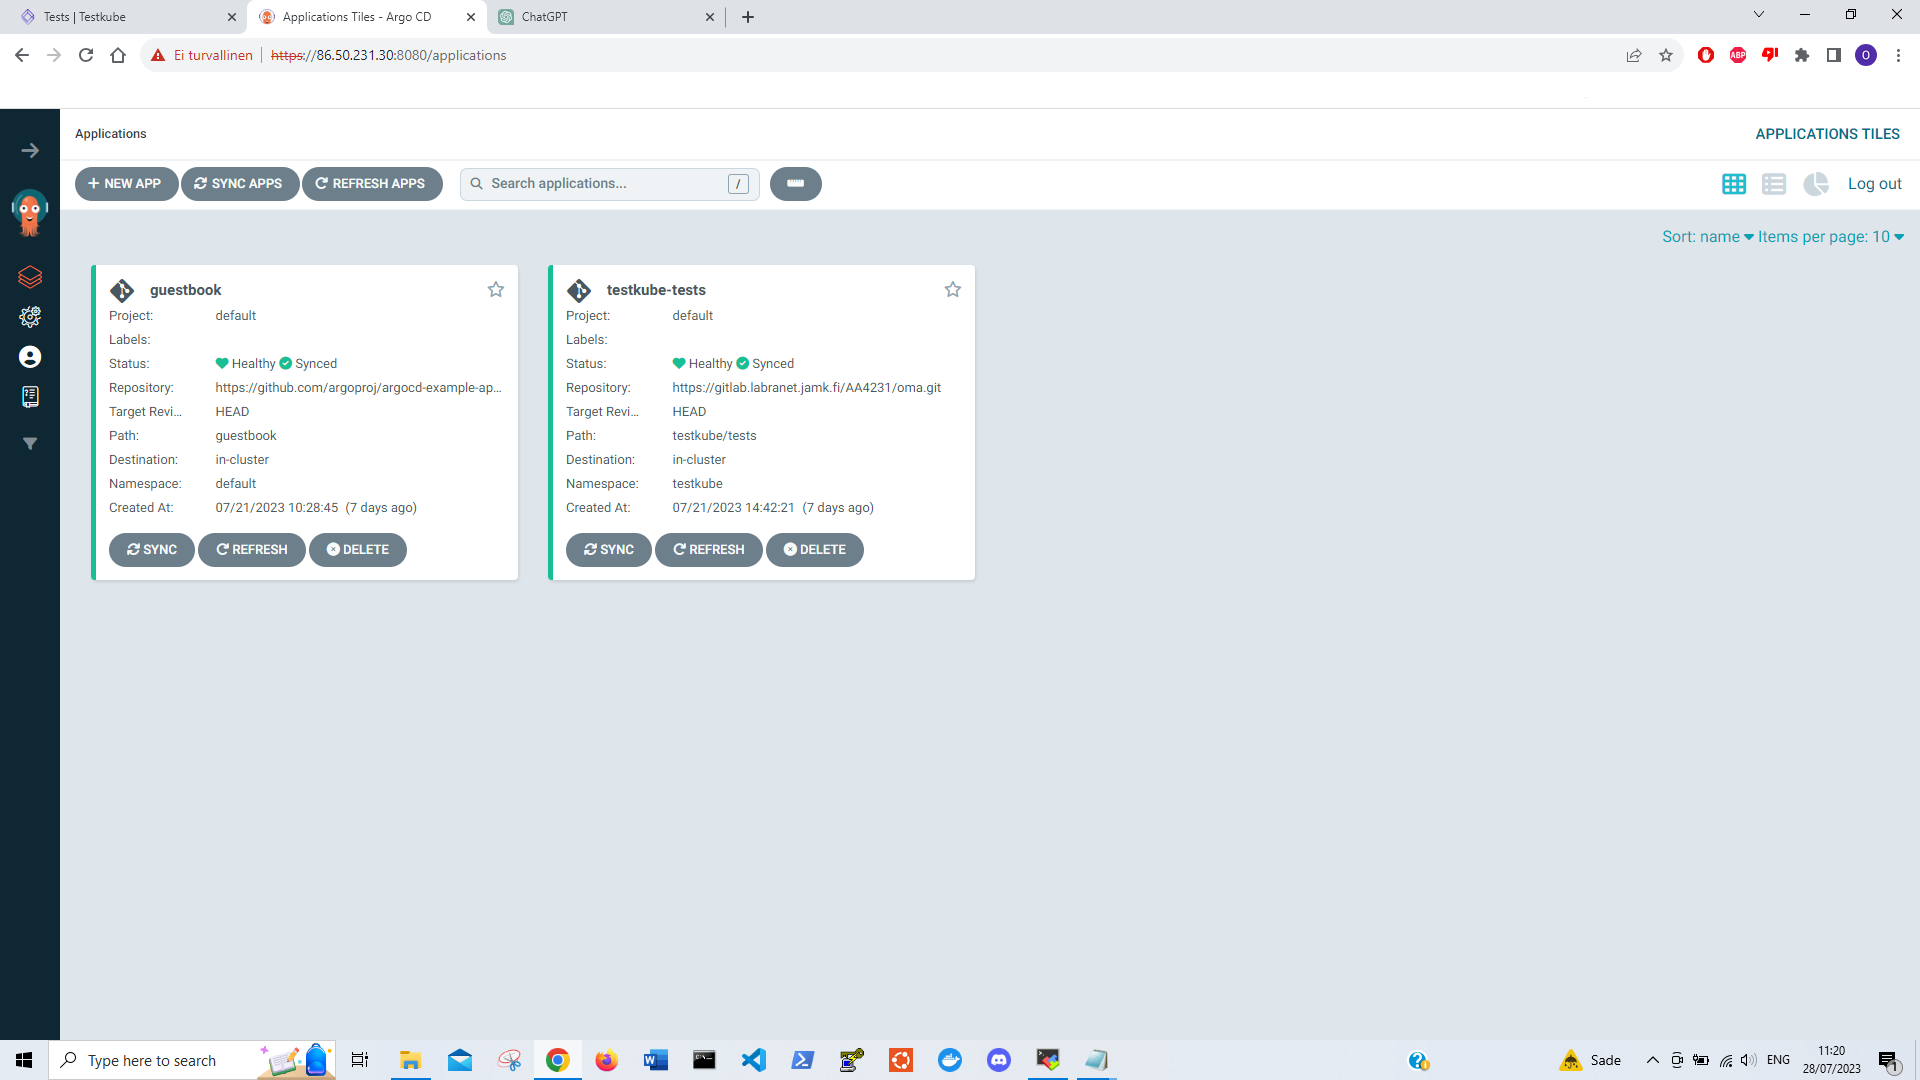Click the star/favorite icon on testkube-tests

(x=952, y=289)
